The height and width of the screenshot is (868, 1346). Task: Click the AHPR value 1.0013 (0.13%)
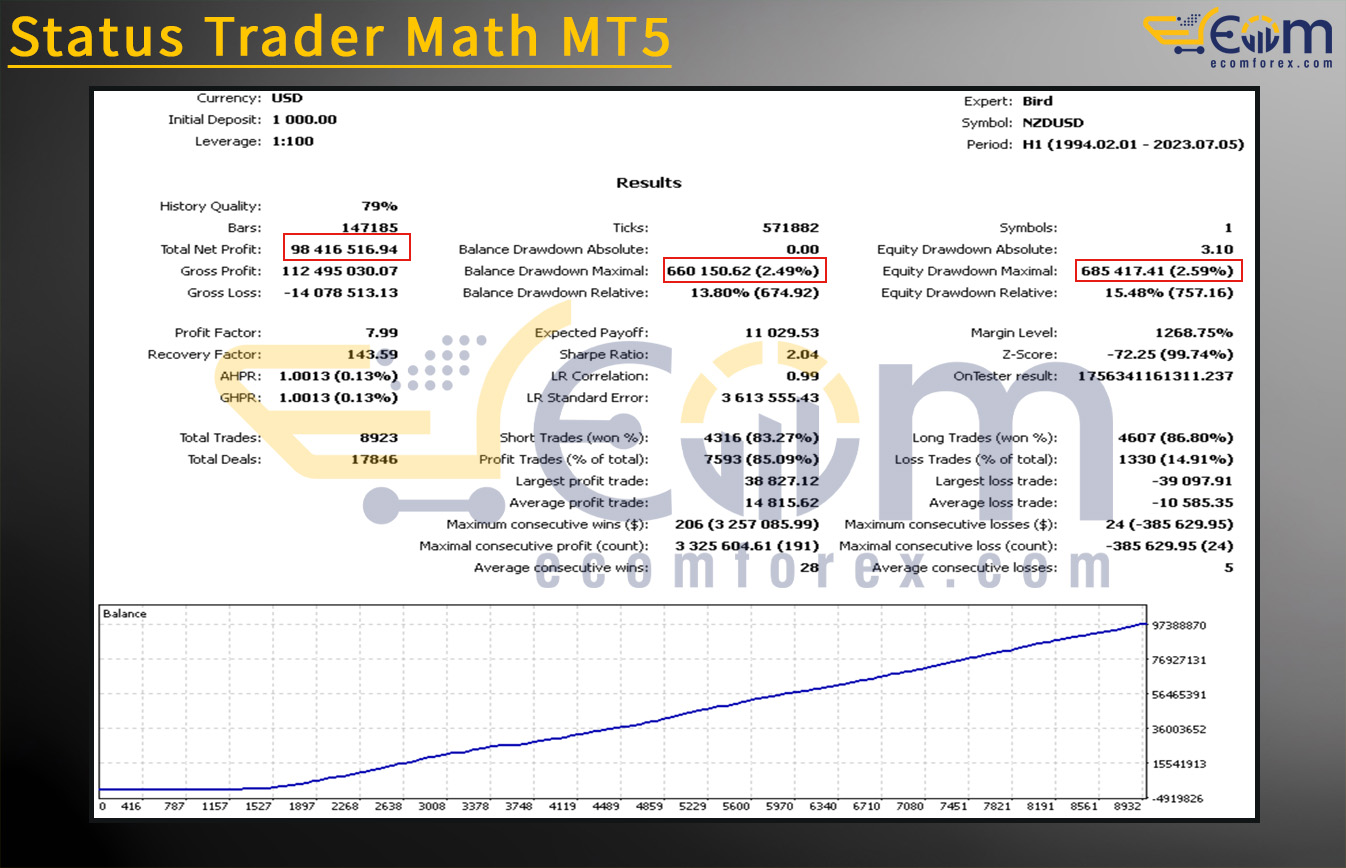coord(338,376)
